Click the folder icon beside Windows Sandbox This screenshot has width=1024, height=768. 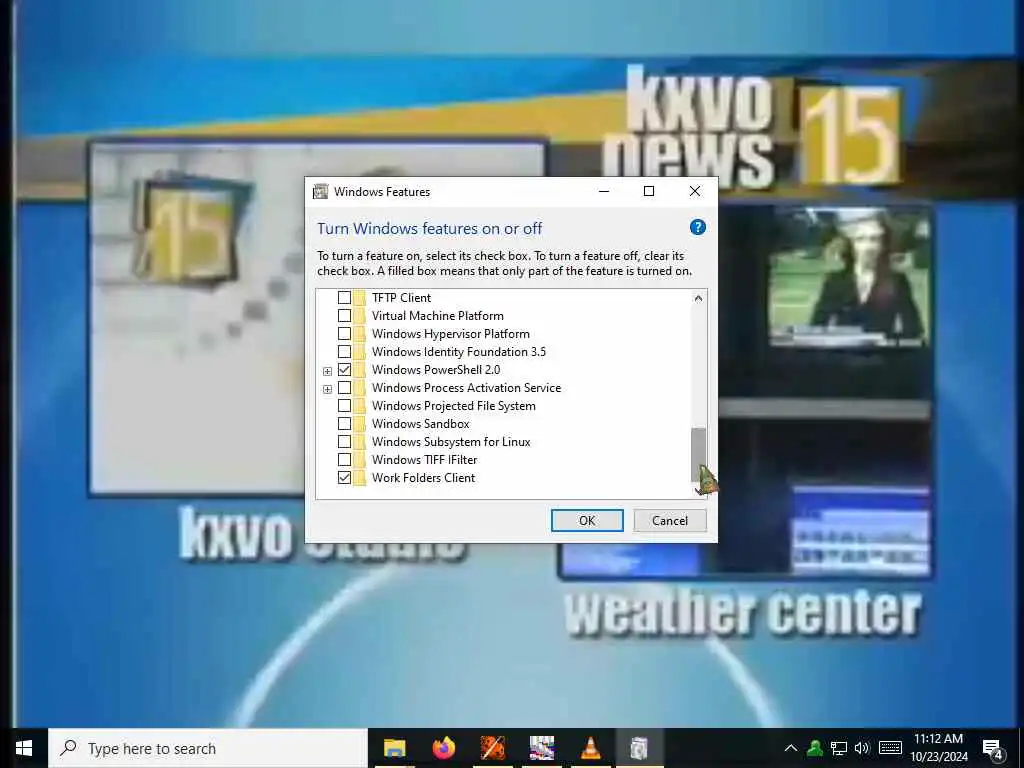pyautogui.click(x=360, y=424)
